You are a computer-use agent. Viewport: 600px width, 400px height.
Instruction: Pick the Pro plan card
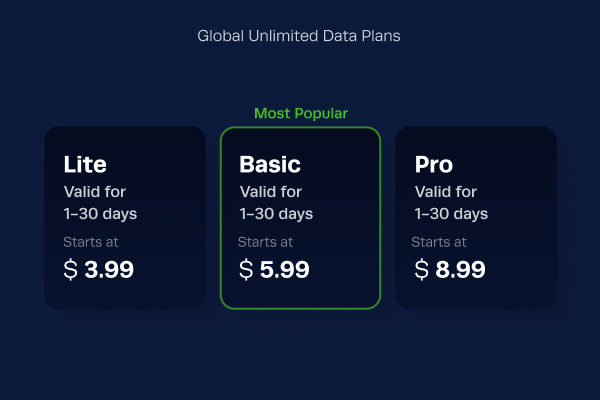coord(476,218)
